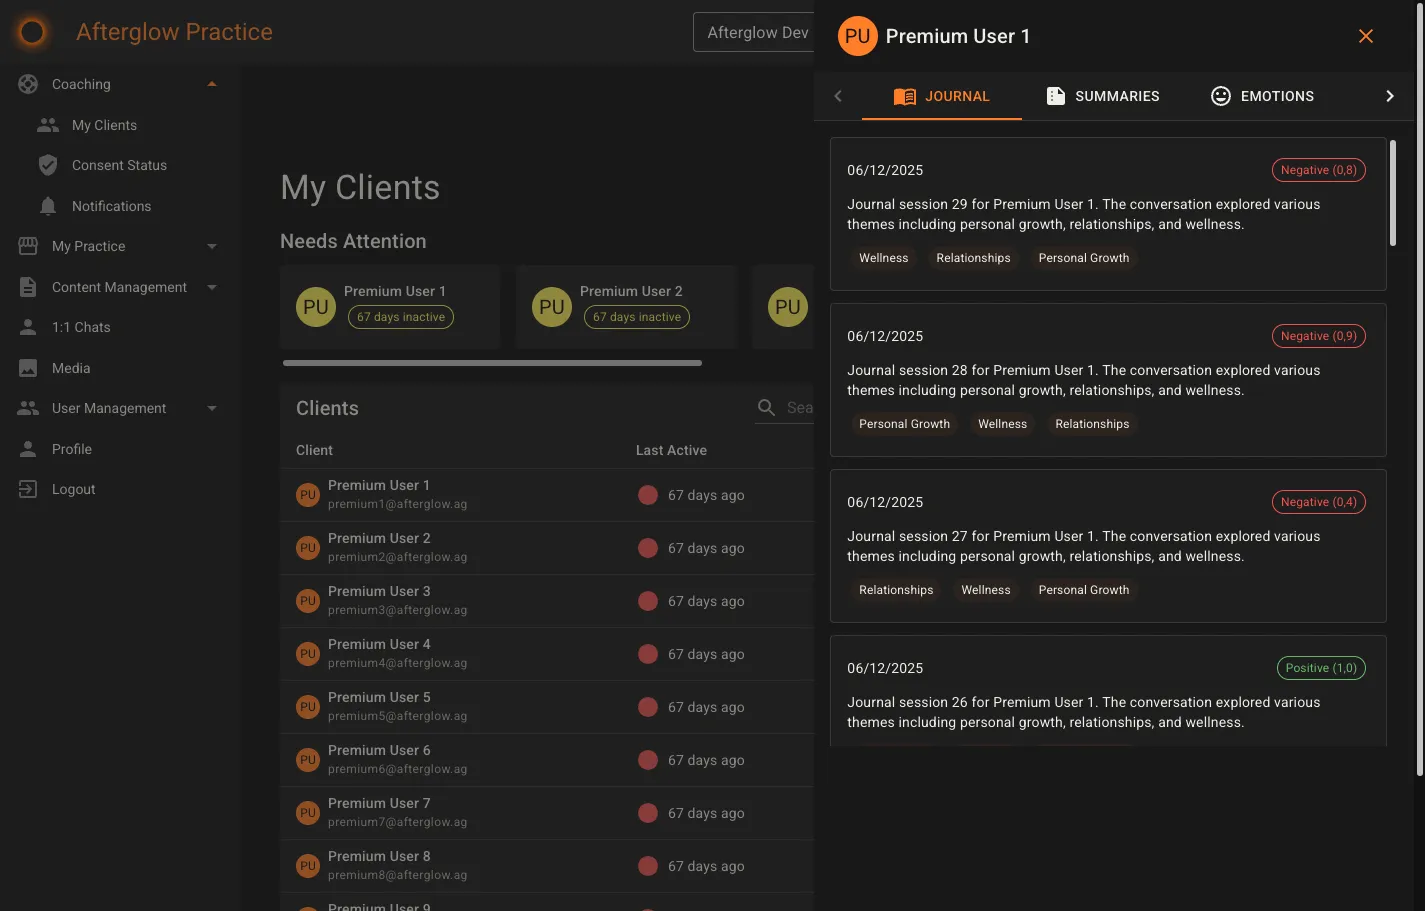Expand the My Practice section
This screenshot has width=1425, height=911.
click(211, 245)
